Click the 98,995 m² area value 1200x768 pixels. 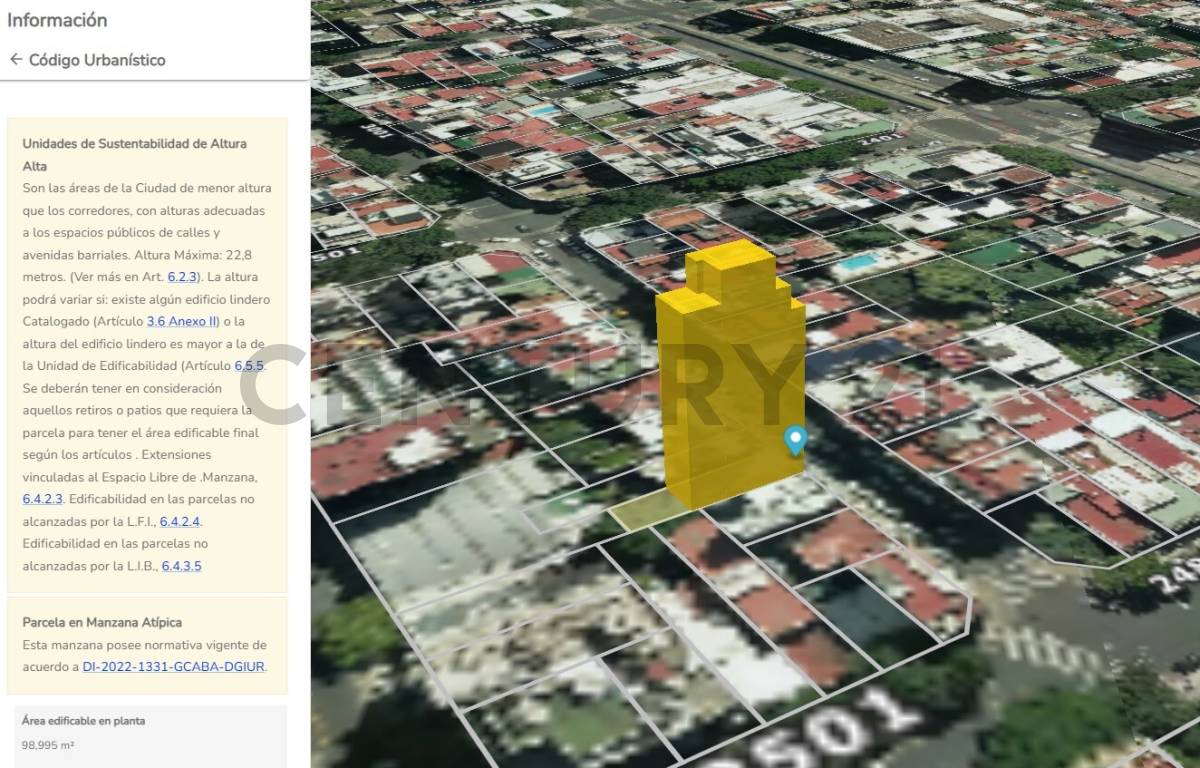coord(48,745)
